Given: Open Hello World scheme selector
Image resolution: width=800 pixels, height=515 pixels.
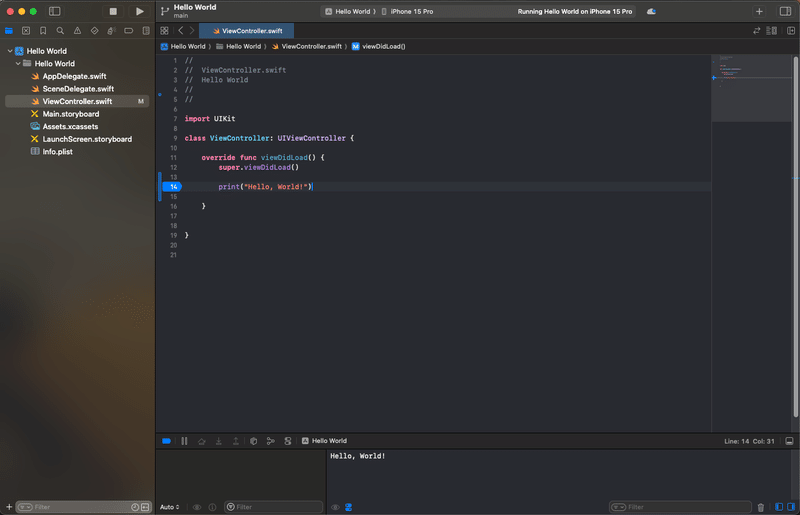Looking at the screenshot, I should [x=350, y=11].
